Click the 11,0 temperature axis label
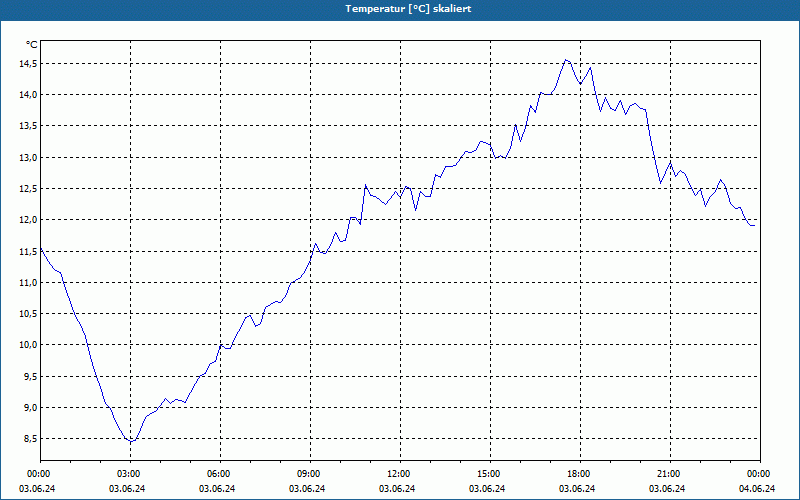 pyautogui.click(x=28, y=283)
